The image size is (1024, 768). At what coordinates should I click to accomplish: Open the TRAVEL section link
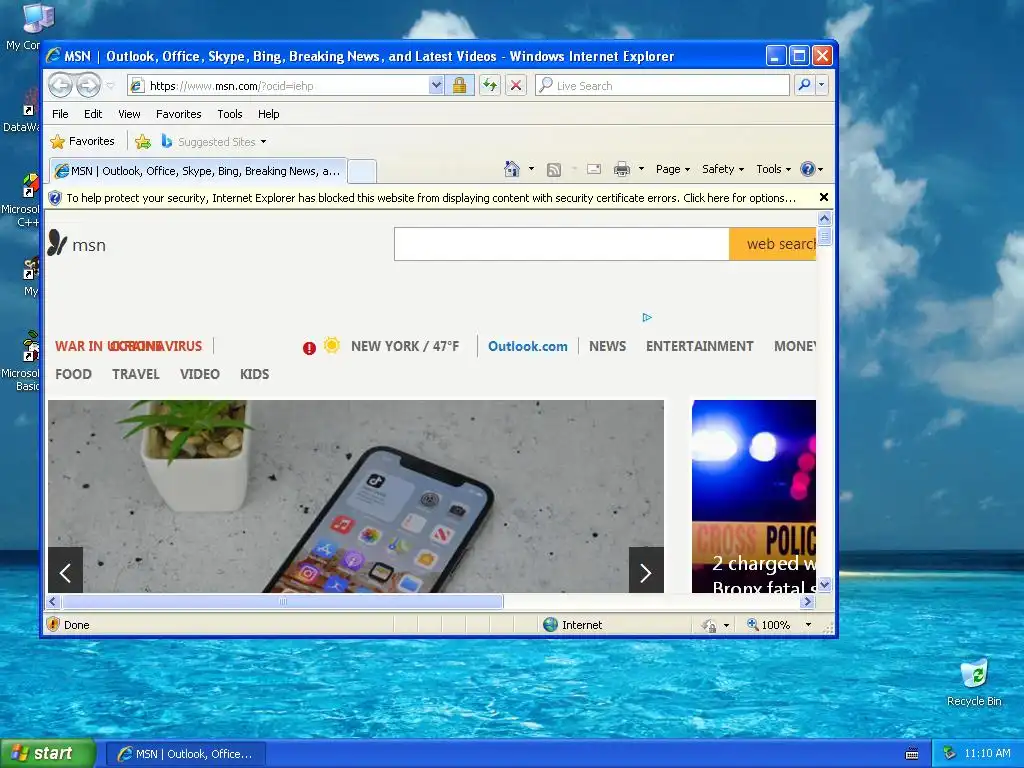pyautogui.click(x=135, y=374)
